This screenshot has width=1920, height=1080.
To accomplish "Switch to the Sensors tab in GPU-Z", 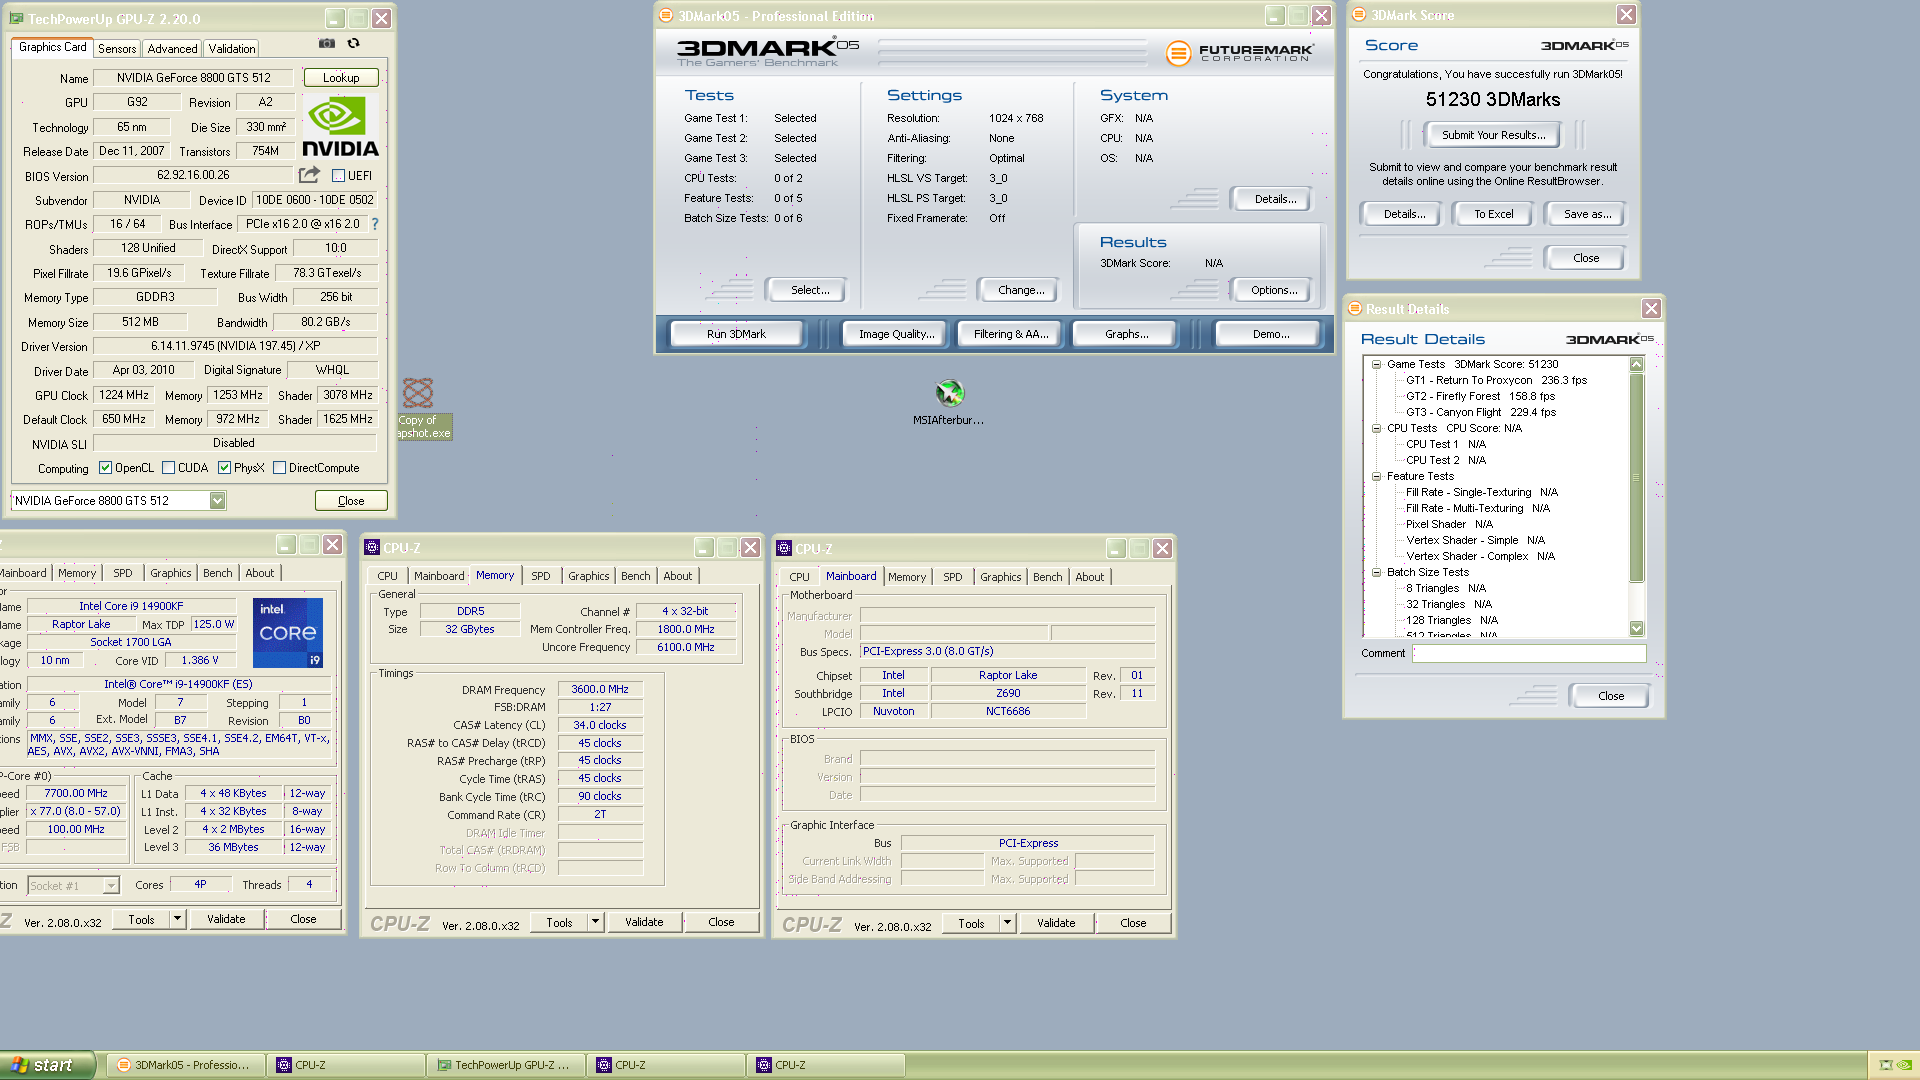I will [x=117, y=49].
